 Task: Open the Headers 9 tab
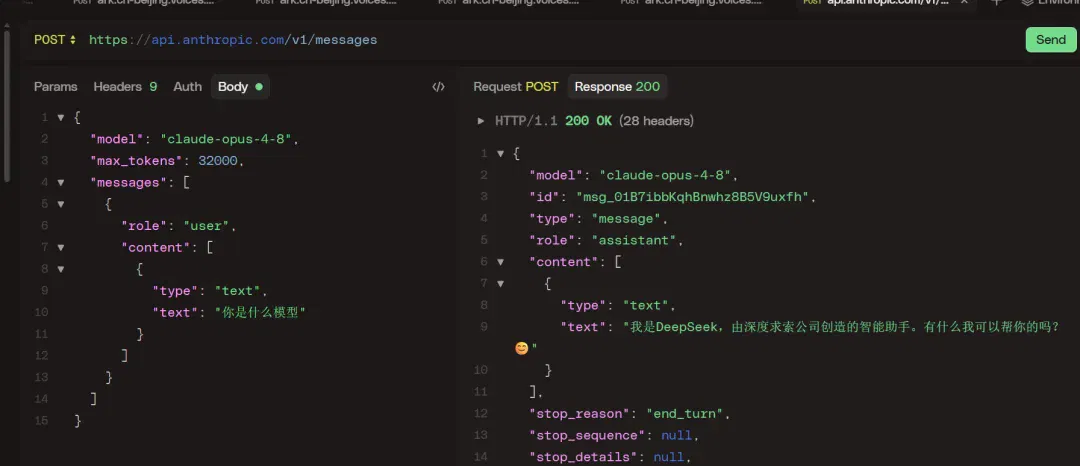pos(125,87)
